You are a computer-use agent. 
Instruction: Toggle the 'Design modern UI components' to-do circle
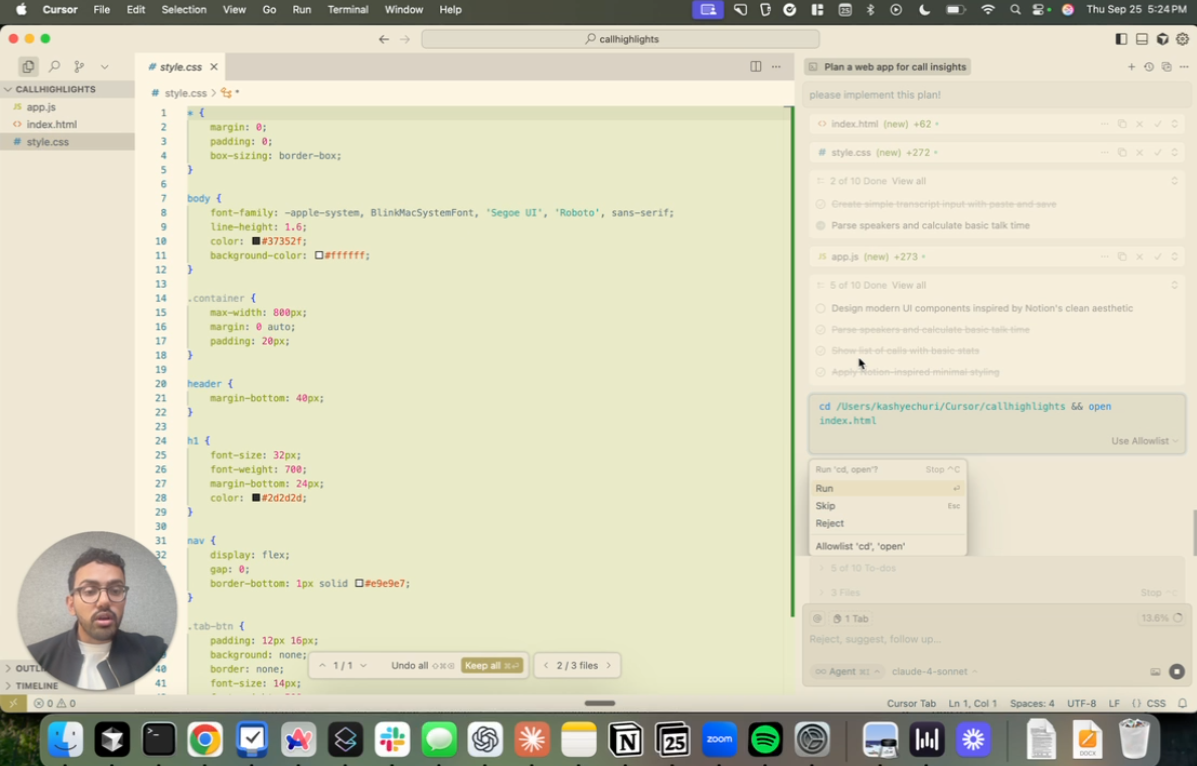pos(821,309)
